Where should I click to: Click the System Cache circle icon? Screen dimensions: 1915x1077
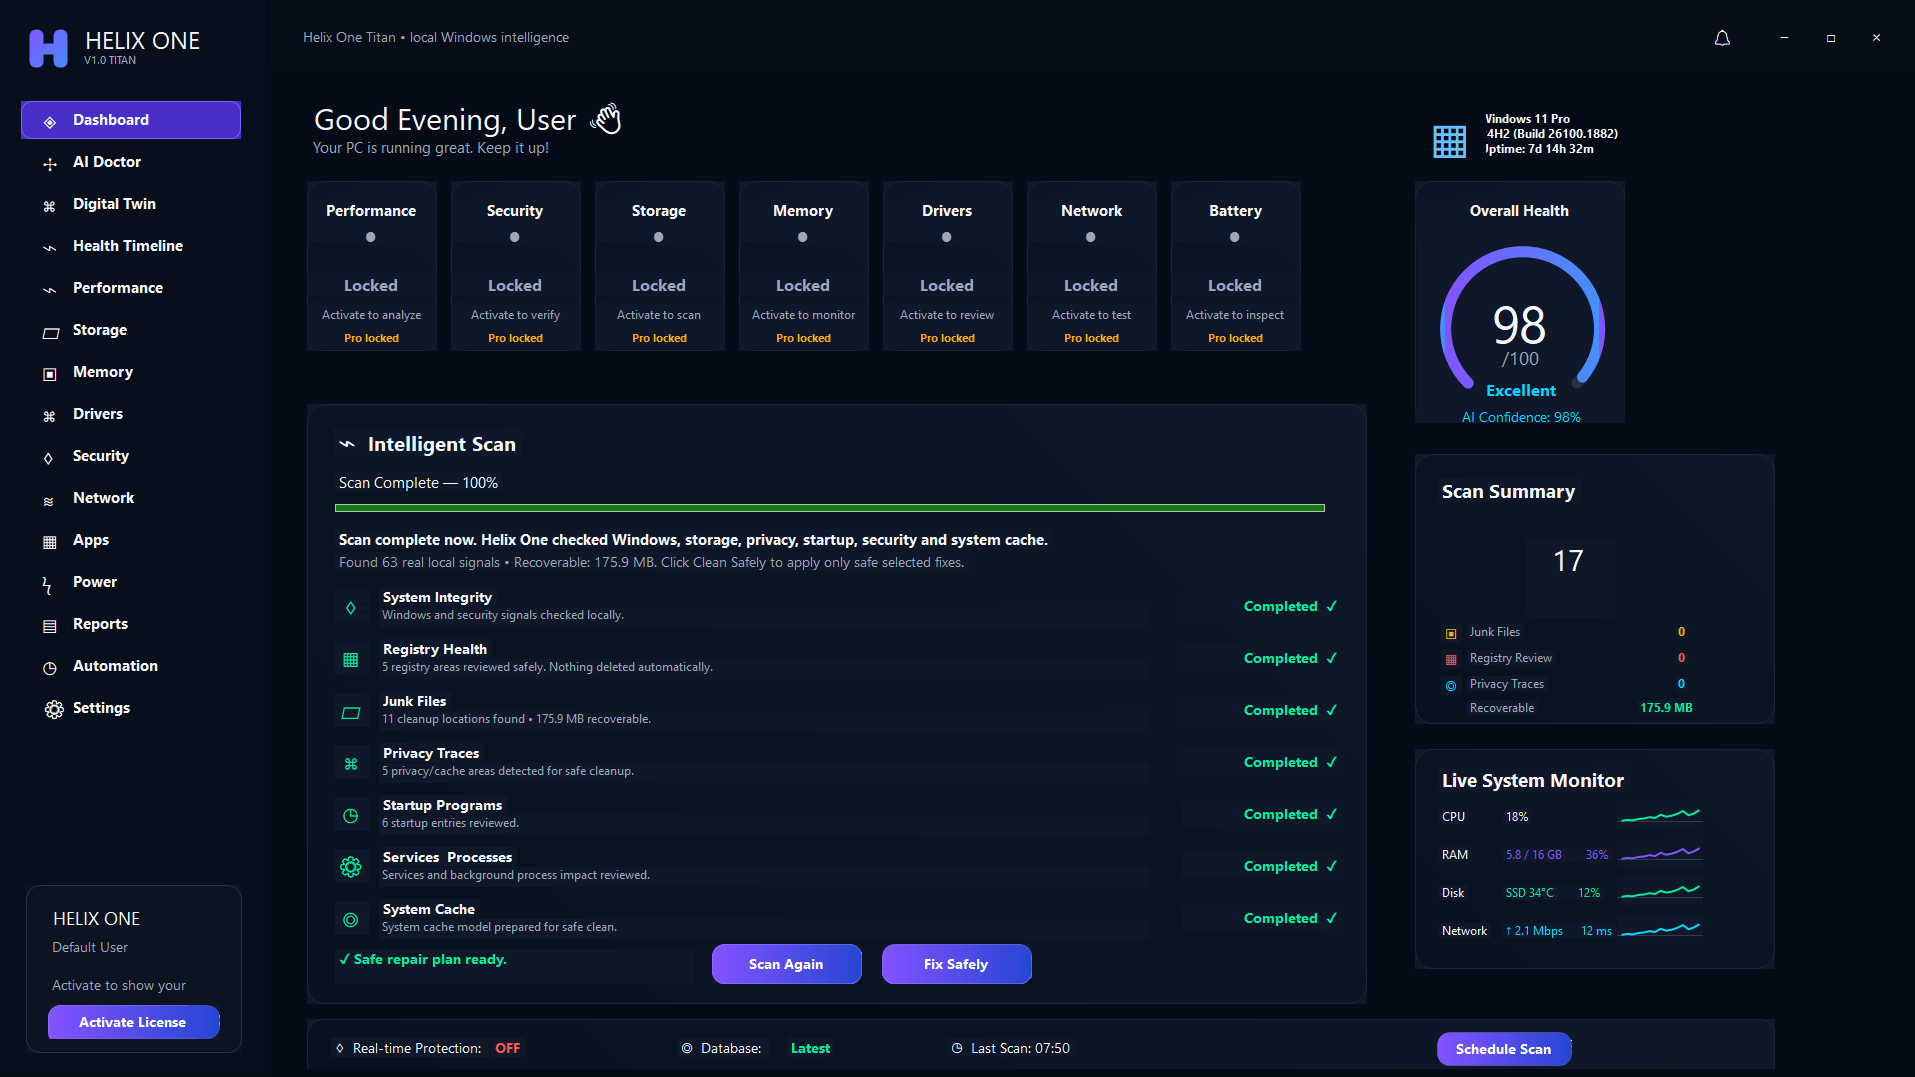click(x=351, y=919)
